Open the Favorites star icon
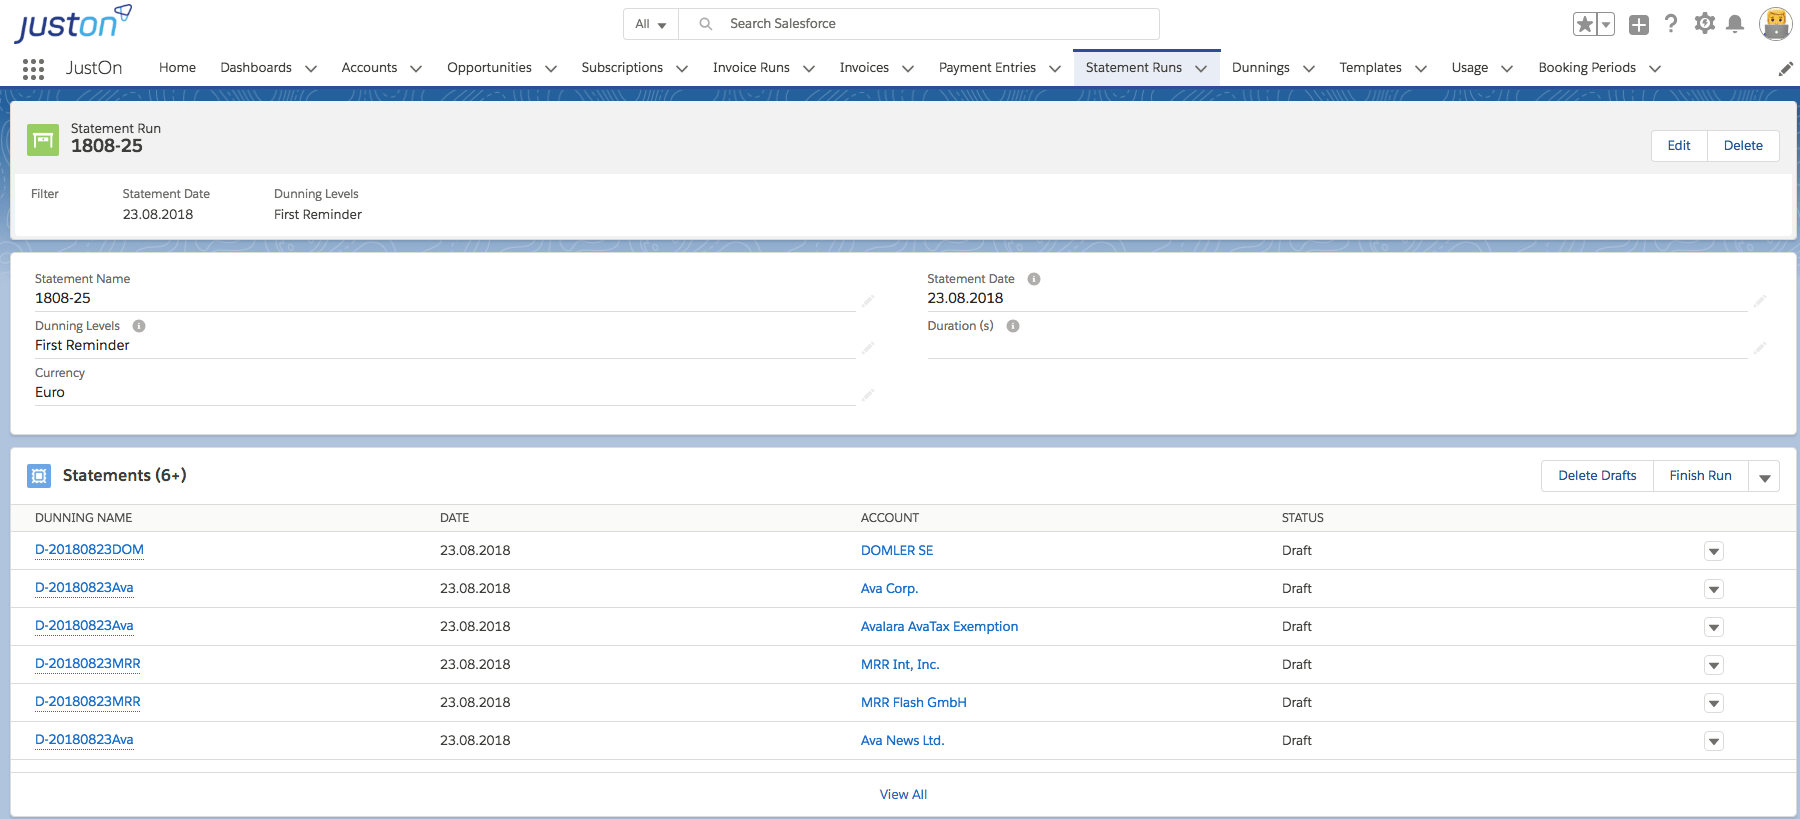 (x=1585, y=24)
